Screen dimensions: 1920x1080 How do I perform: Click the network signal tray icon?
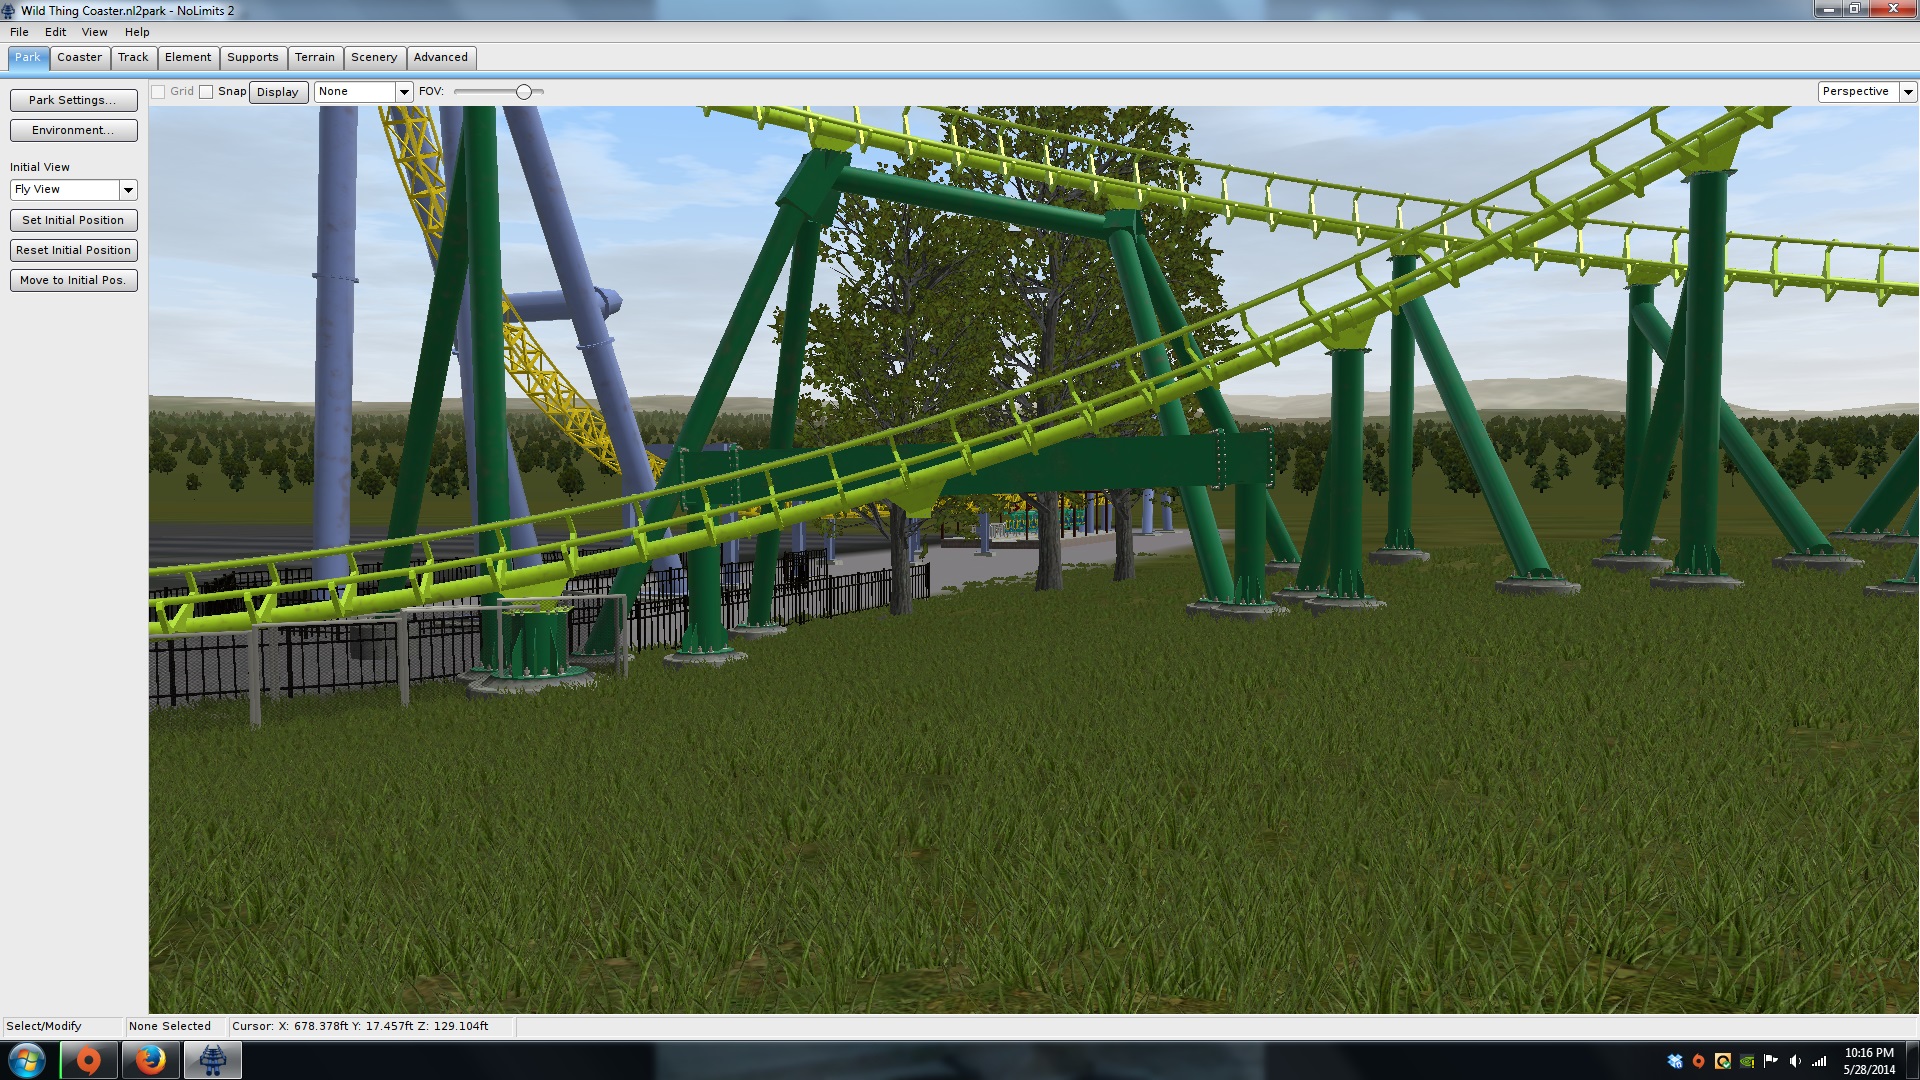(1819, 1061)
